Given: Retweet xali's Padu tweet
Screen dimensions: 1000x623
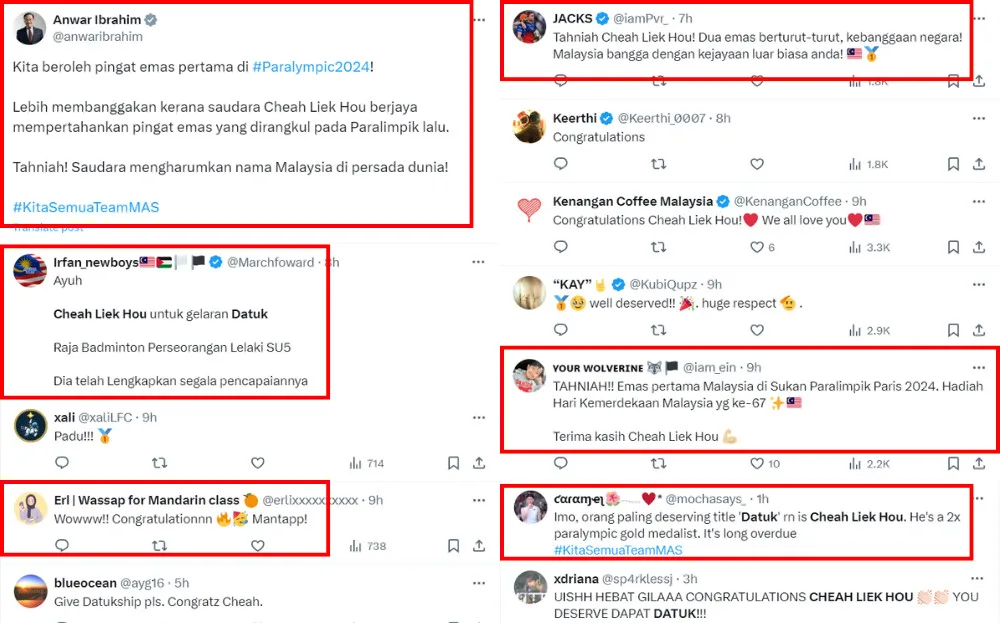Looking at the screenshot, I should [159, 463].
